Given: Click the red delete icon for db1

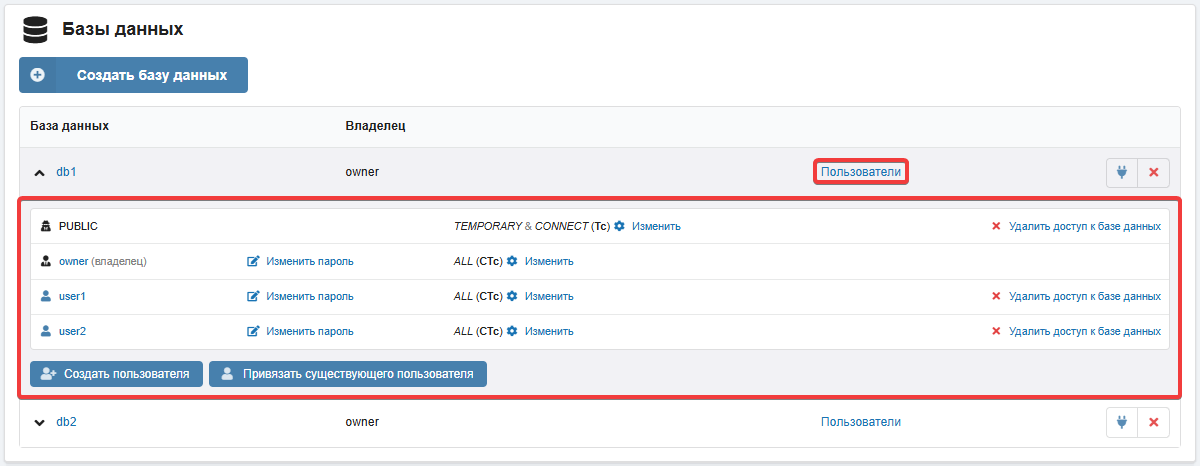Looking at the screenshot, I should (x=1153, y=172).
